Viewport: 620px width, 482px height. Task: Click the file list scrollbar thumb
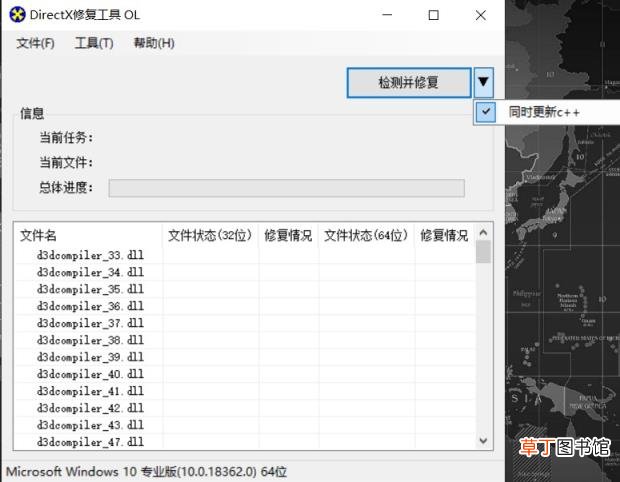coord(483,252)
